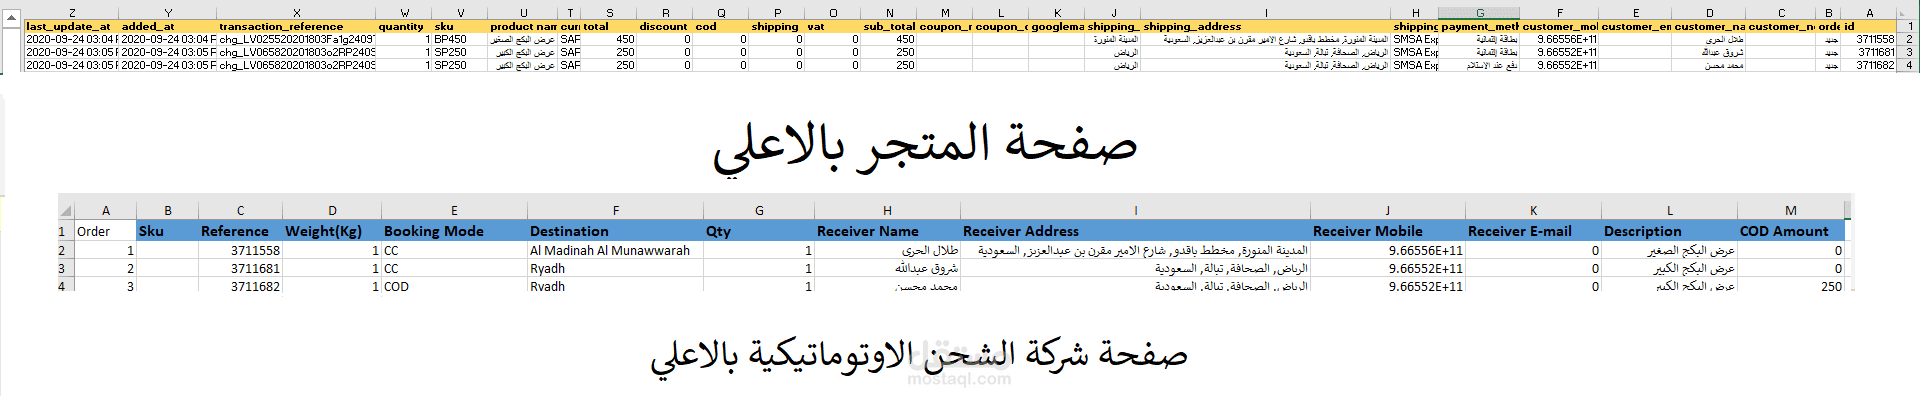Click the Booking Mode header cell

point(454,231)
